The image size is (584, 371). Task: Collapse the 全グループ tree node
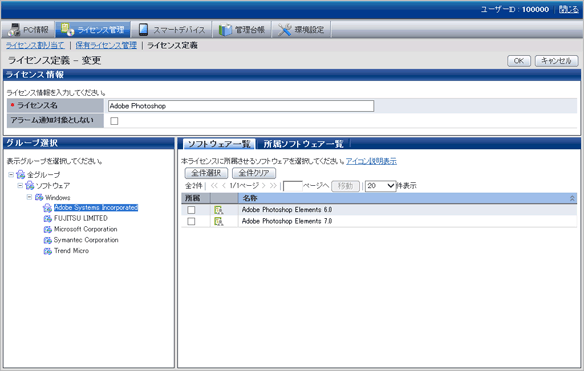[x=11, y=174]
